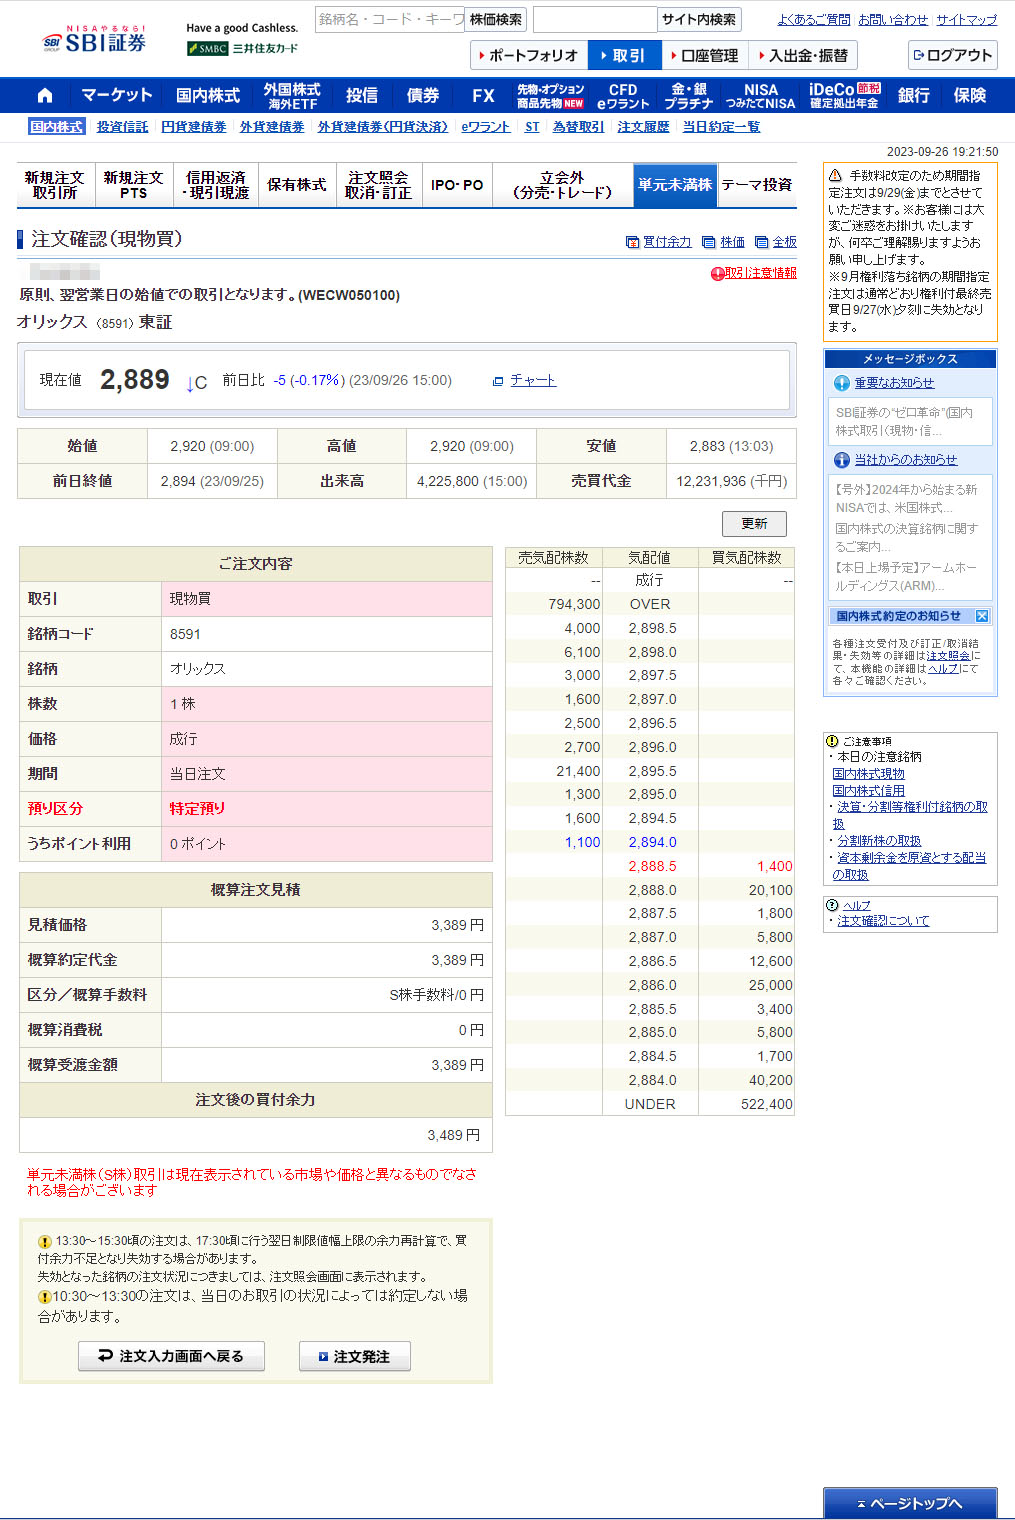
Task: Open the 外国株式 海外ETF menu
Action: click(x=292, y=96)
